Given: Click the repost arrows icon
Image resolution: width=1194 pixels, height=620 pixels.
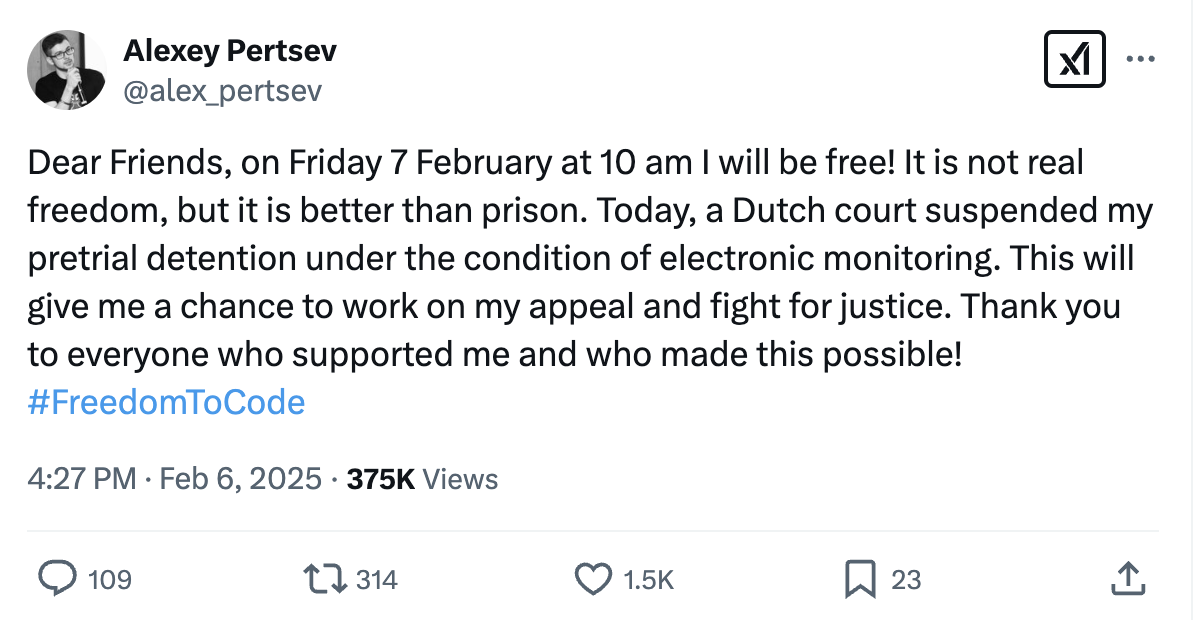Looking at the screenshot, I should point(326,579).
